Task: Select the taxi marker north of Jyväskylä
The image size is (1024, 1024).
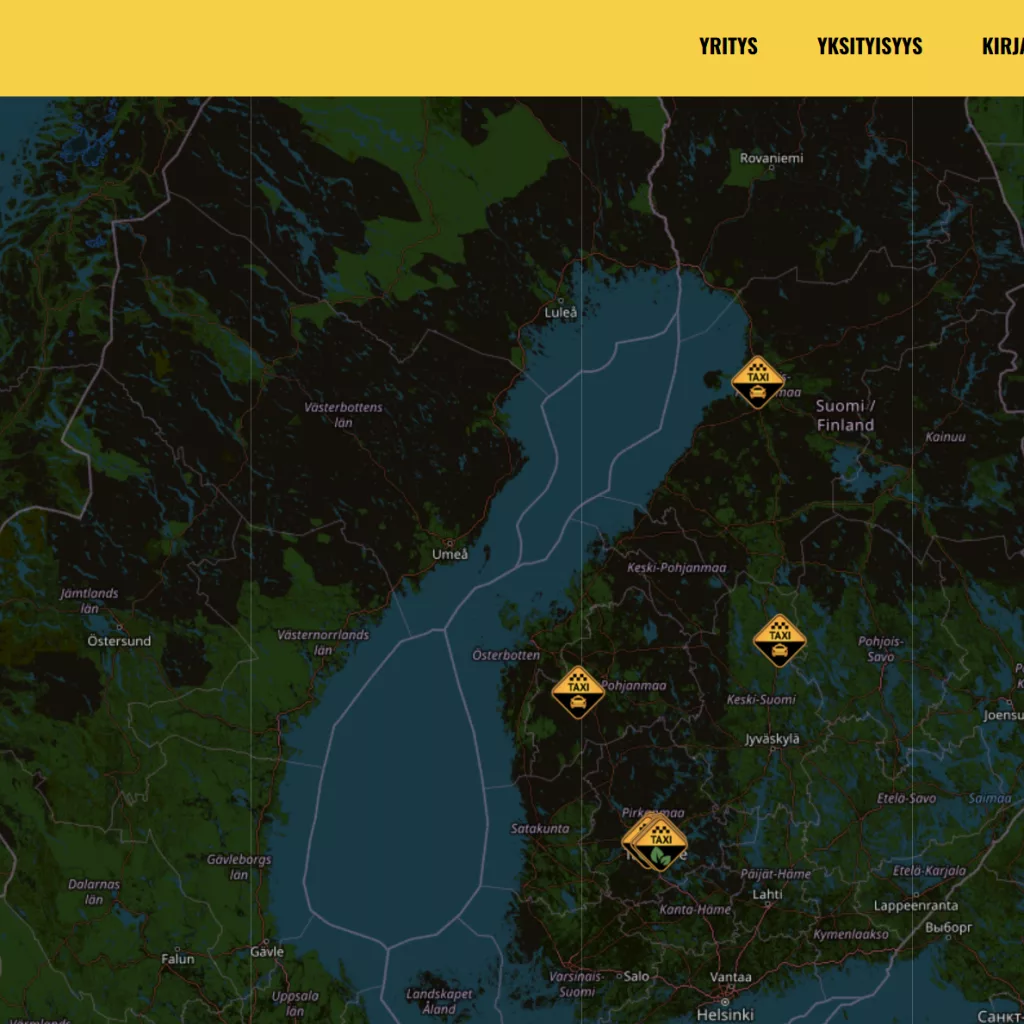Action: coord(779,640)
